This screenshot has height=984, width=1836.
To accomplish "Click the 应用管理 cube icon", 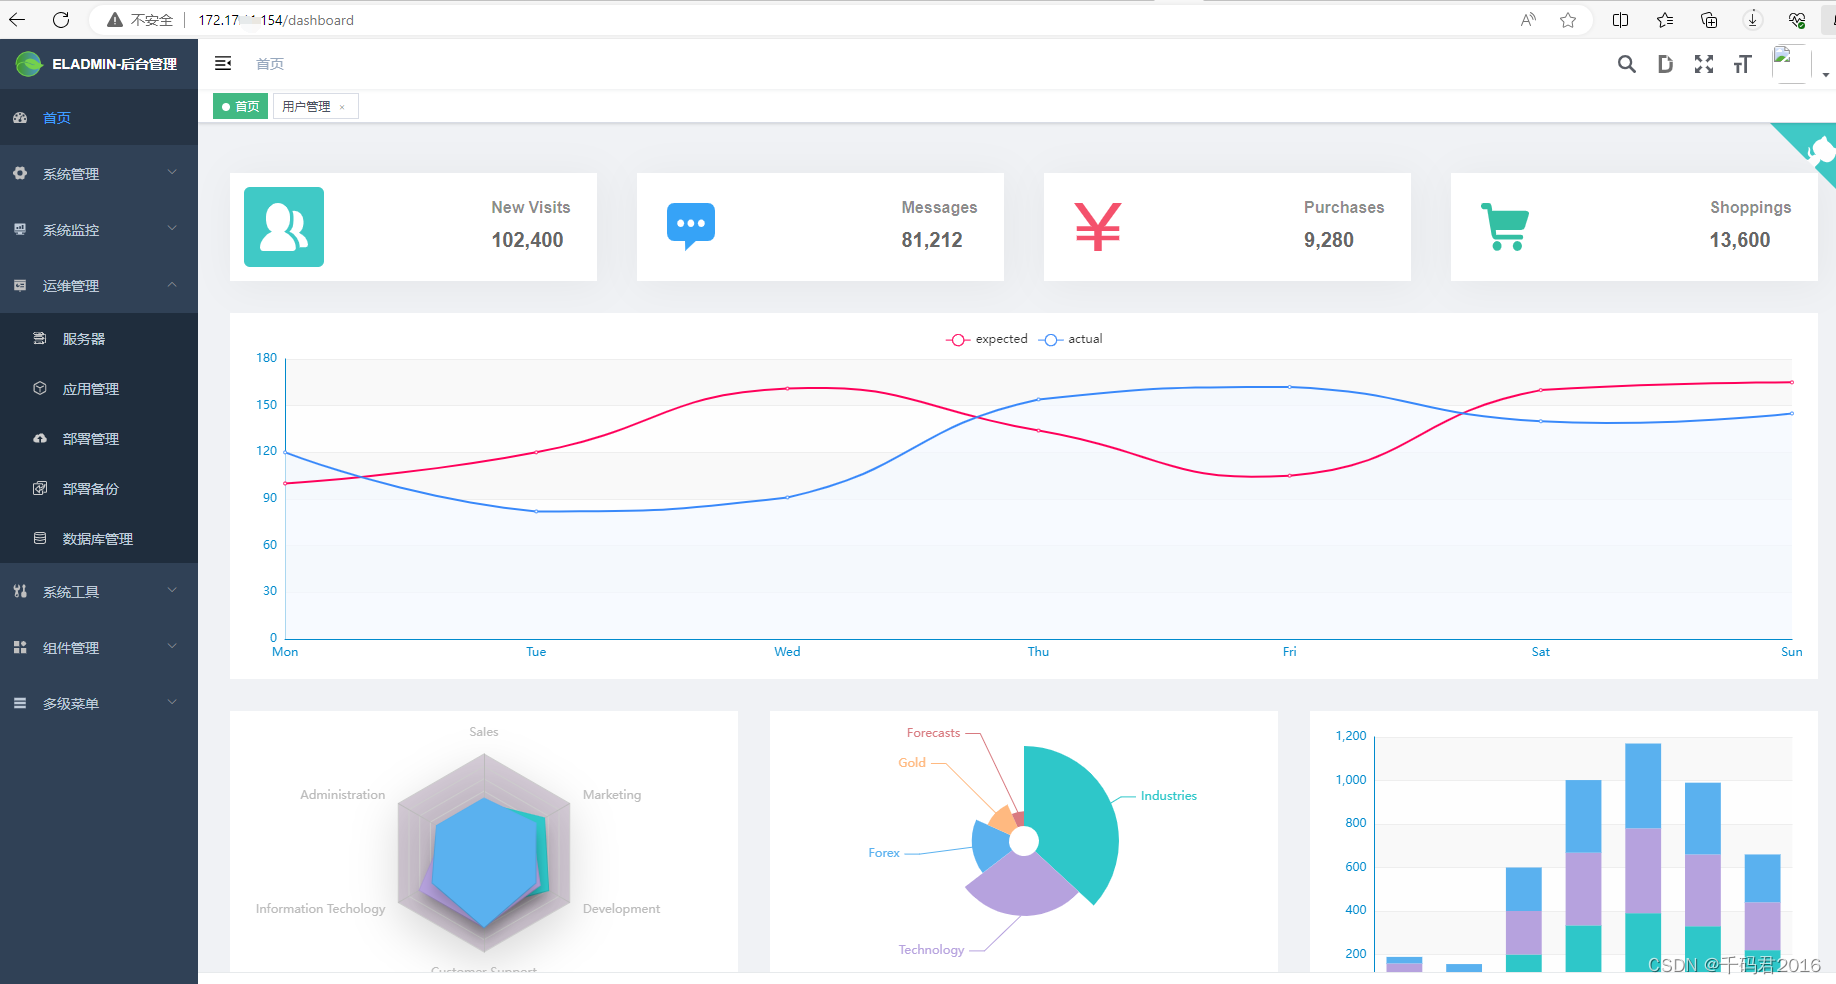I will click(40, 388).
